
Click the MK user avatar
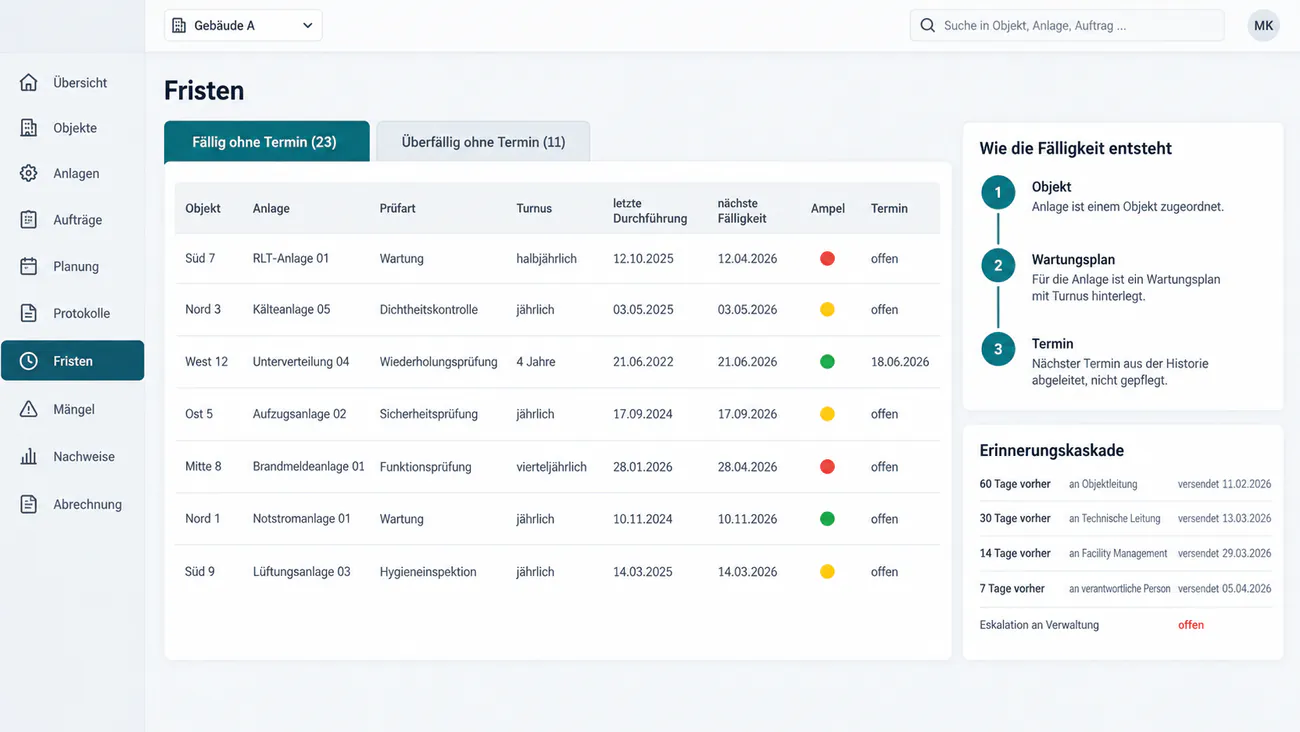tap(1264, 25)
